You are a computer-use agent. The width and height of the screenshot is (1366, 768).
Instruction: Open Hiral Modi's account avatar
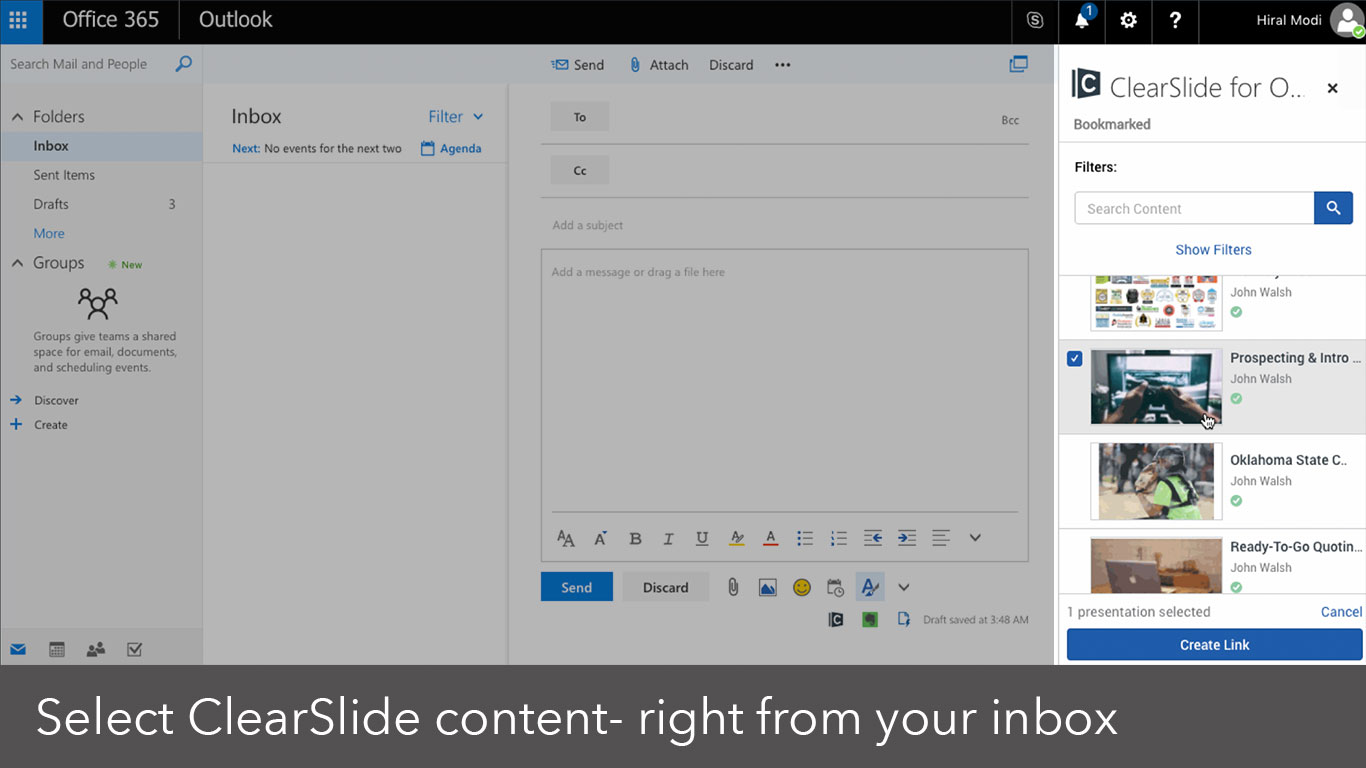[x=1346, y=21]
